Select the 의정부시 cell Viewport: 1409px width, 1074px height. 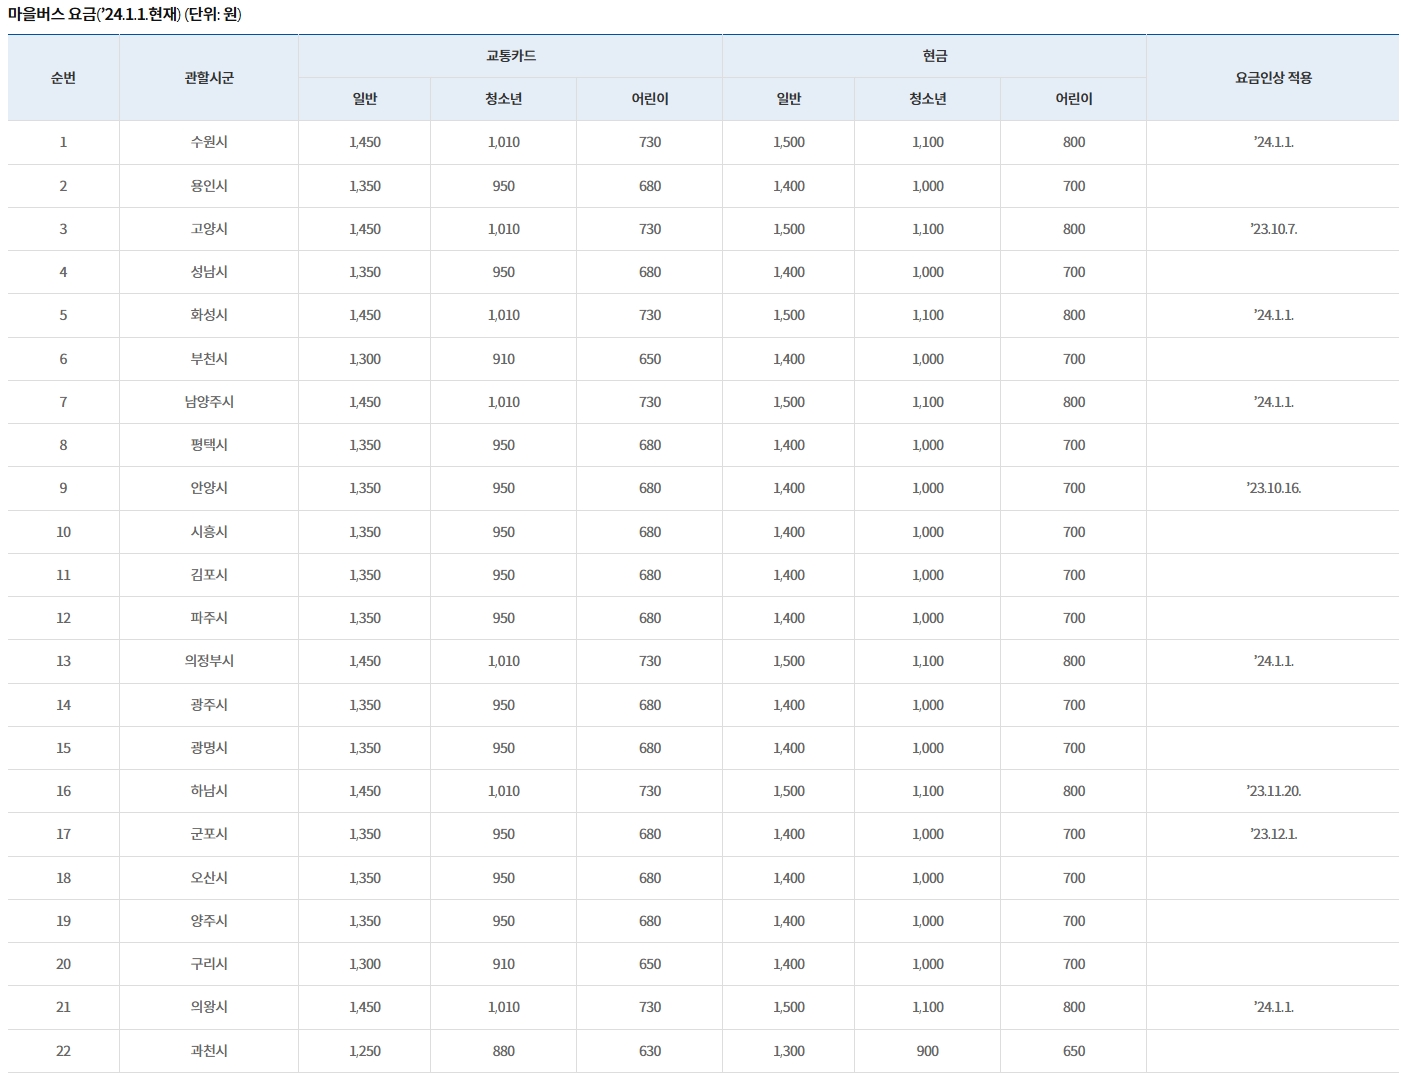tap(209, 661)
